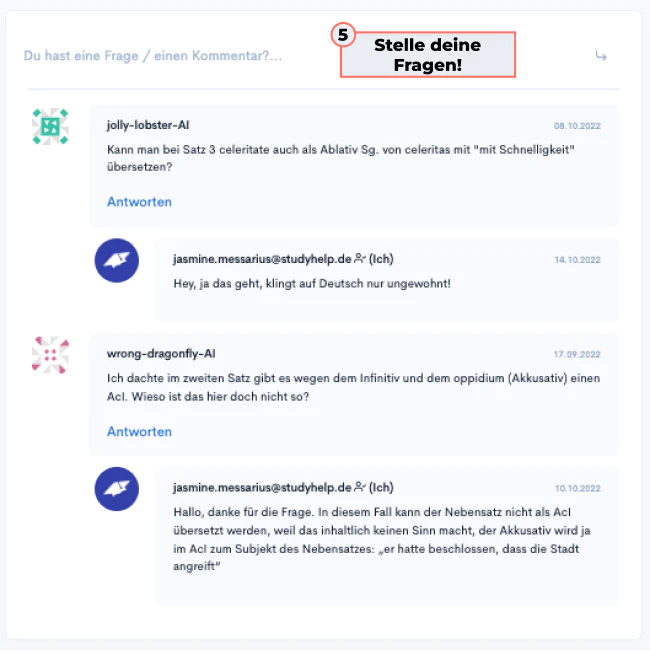Click the submit arrow icon in comment field

[x=601, y=56]
